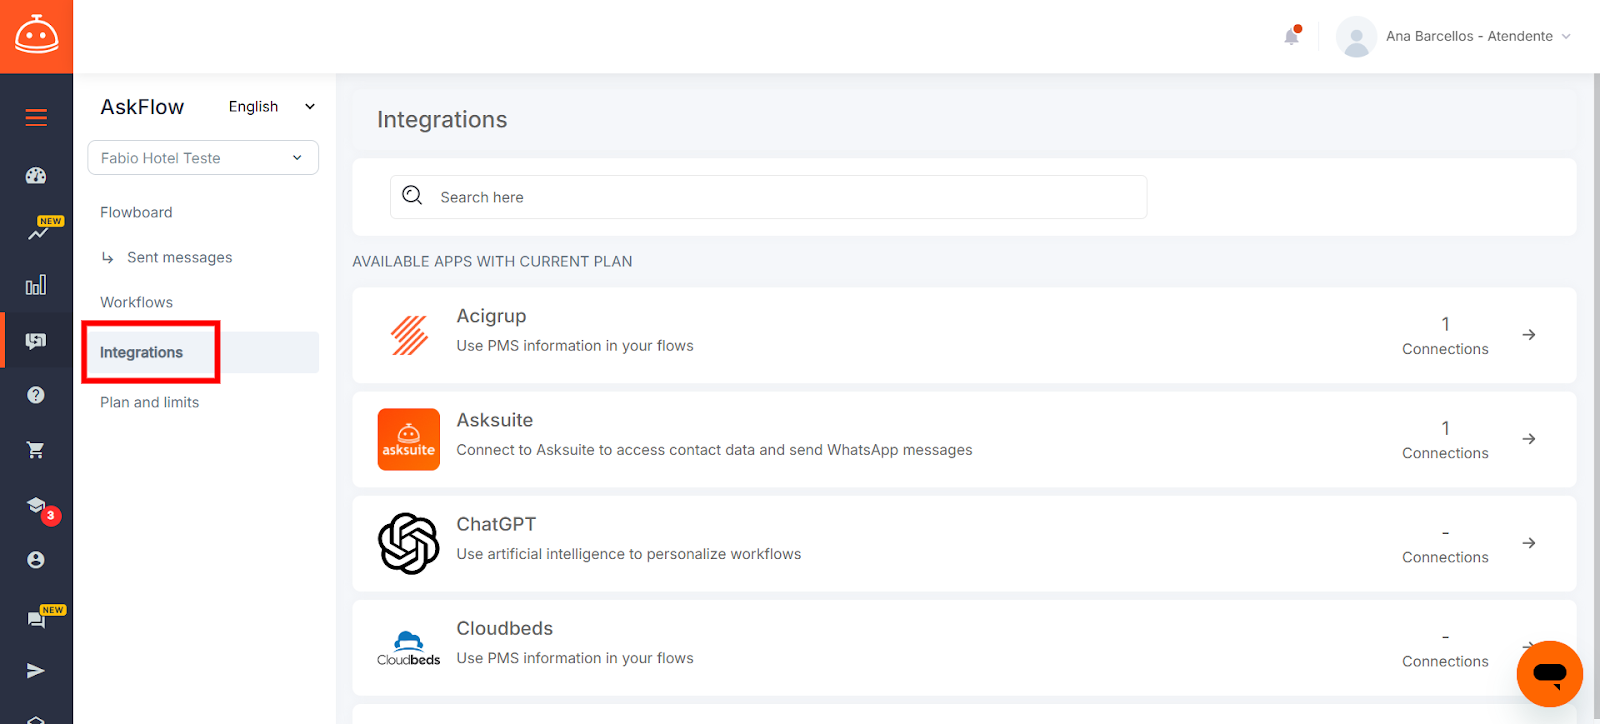Click the search magnifier icon
The image size is (1600, 724).
click(412, 196)
